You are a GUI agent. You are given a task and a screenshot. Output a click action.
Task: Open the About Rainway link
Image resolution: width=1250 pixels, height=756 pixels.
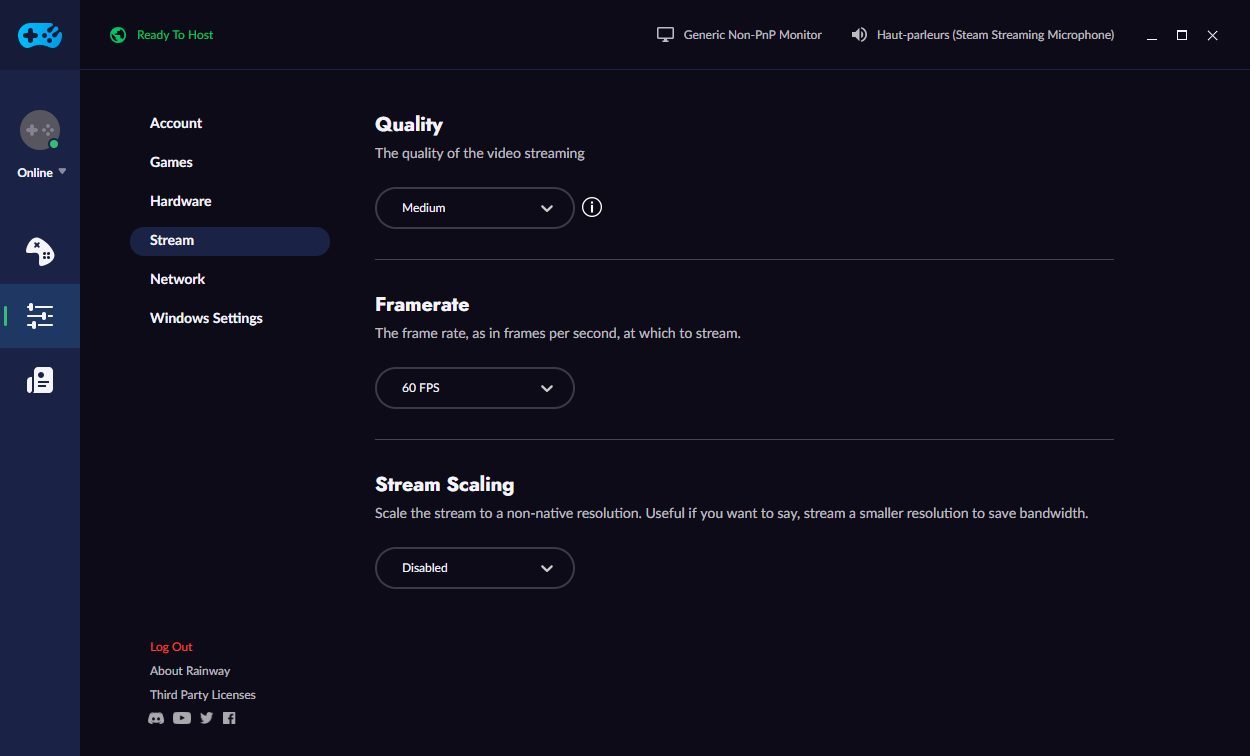tap(190, 671)
